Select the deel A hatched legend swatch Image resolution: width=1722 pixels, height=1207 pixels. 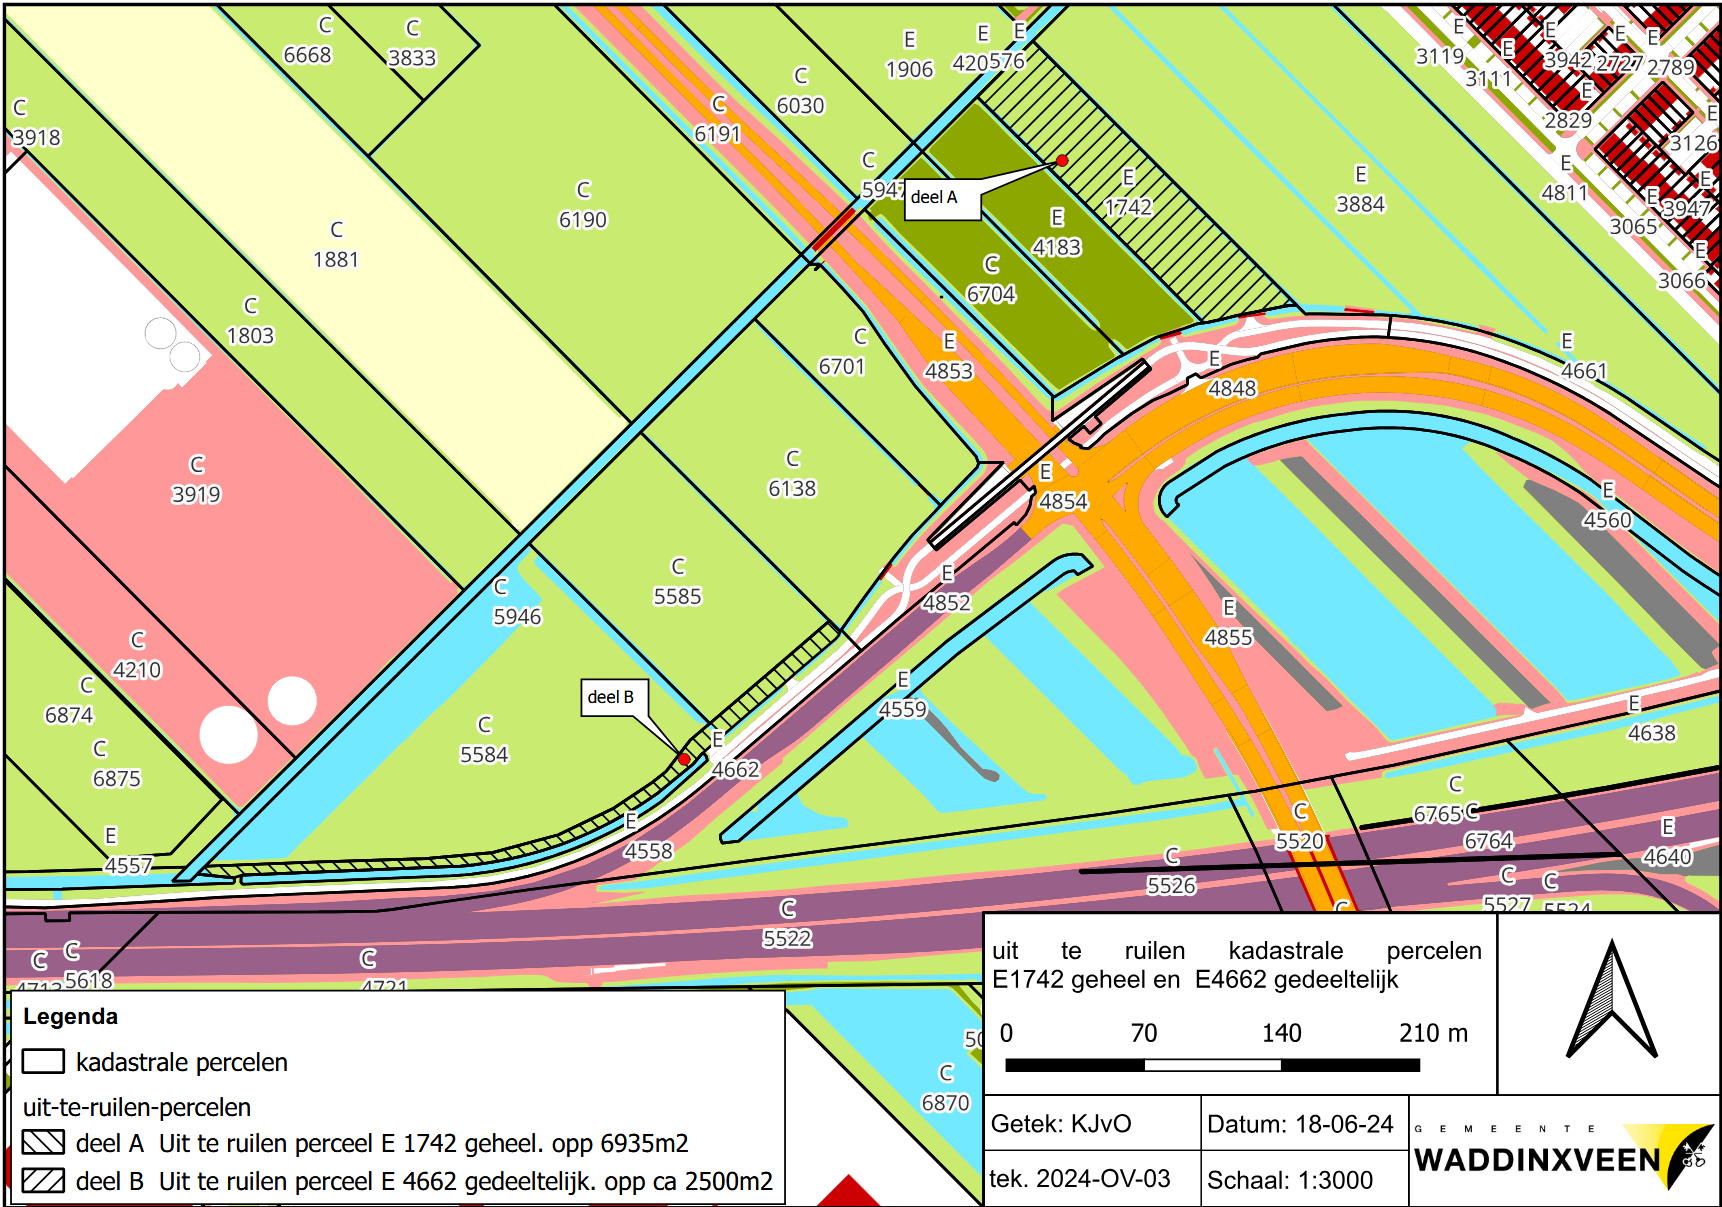43,1142
